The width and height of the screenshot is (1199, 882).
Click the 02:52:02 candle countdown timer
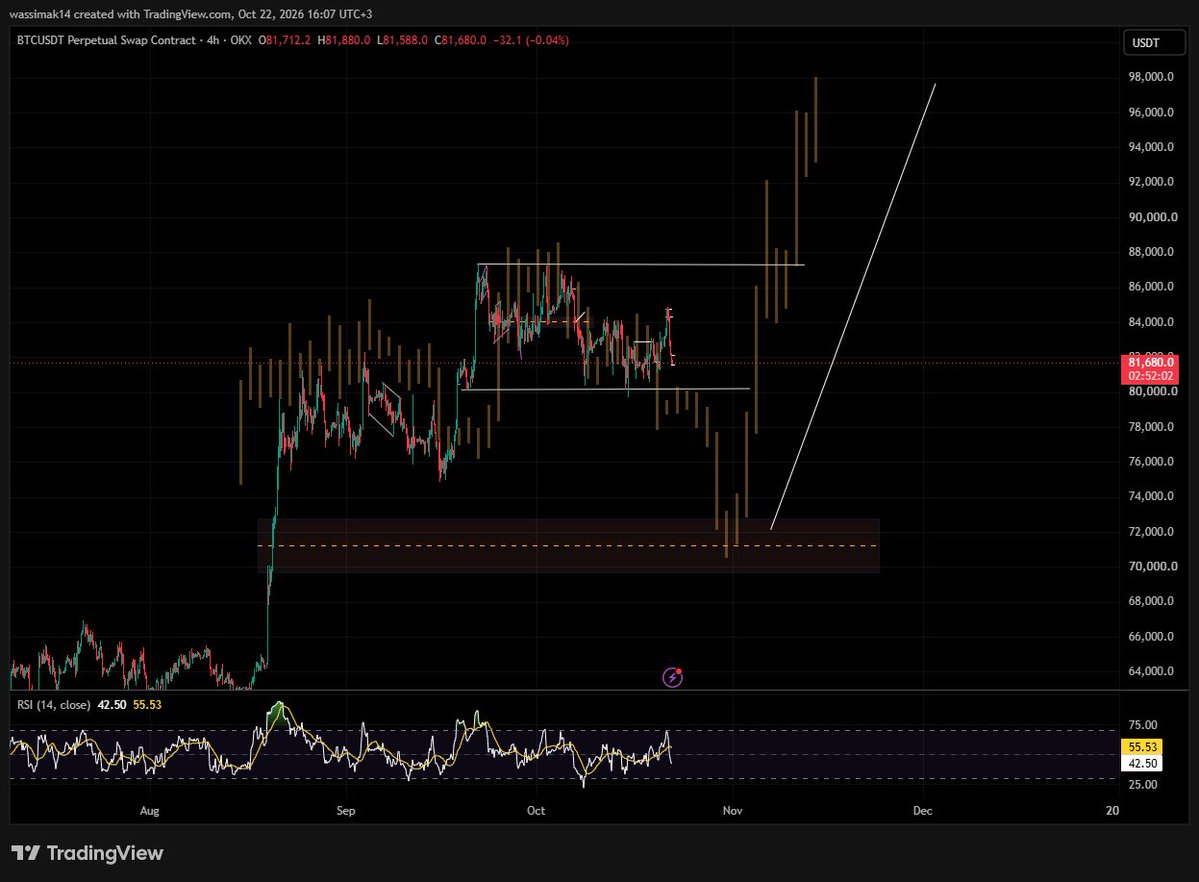1151,376
